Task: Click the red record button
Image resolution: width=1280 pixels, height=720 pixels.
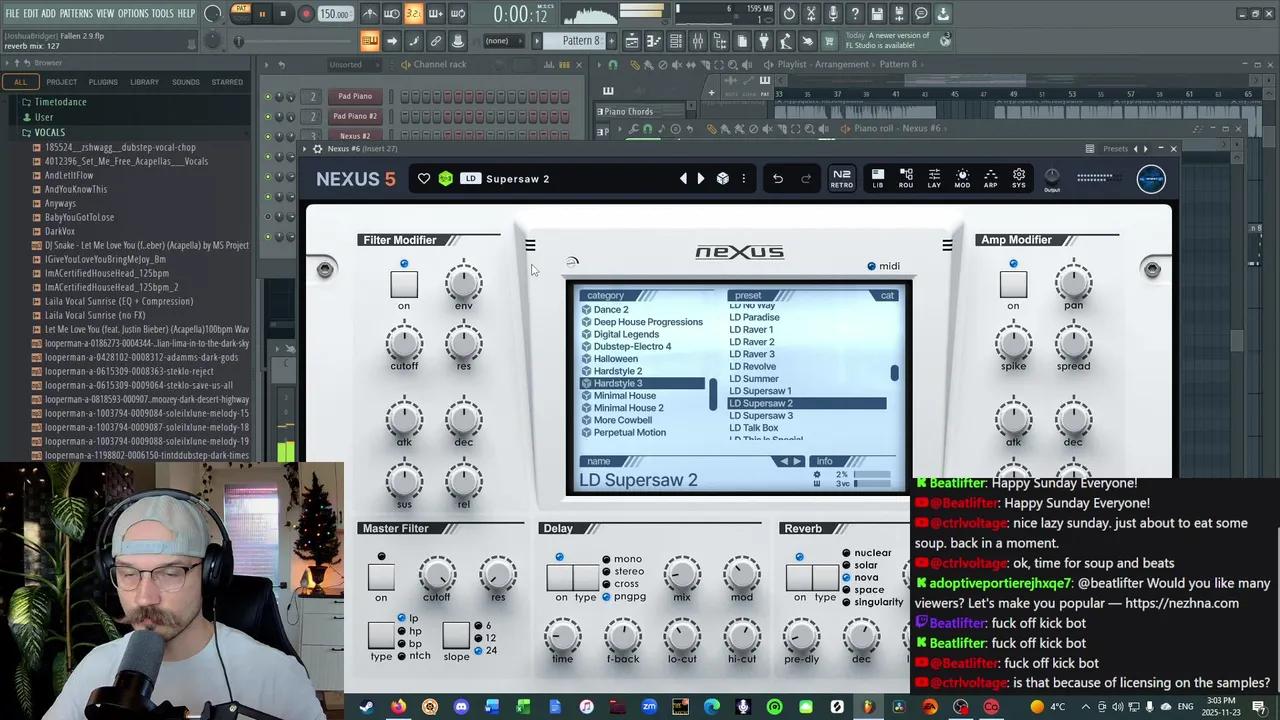Action: coord(306,14)
